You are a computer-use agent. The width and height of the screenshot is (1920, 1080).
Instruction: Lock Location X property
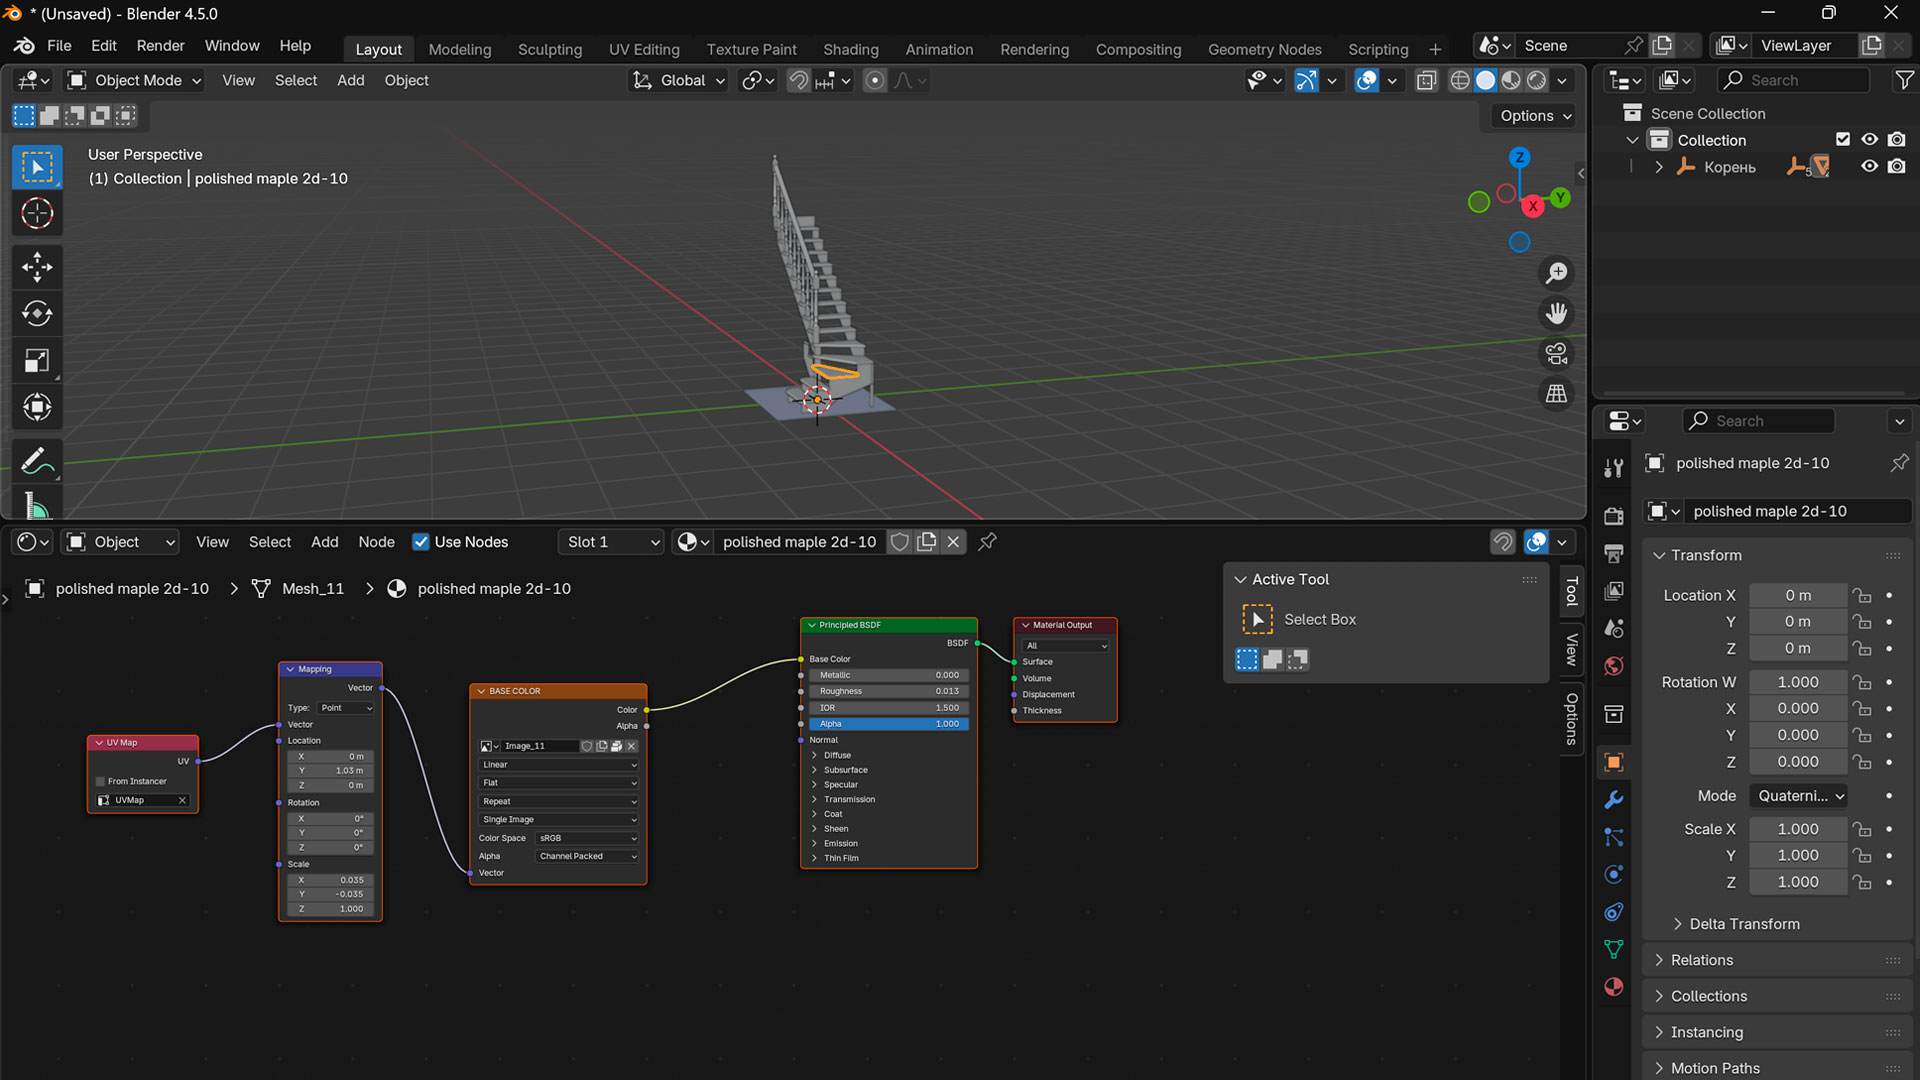click(x=1861, y=595)
